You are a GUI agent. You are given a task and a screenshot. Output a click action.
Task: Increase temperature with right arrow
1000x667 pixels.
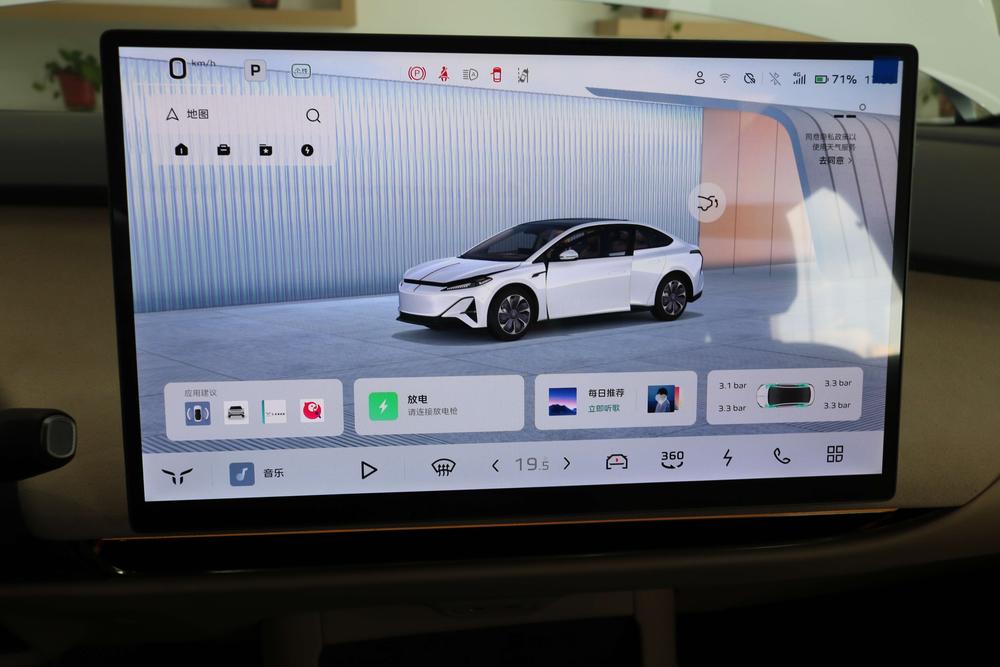pyautogui.click(x=567, y=464)
